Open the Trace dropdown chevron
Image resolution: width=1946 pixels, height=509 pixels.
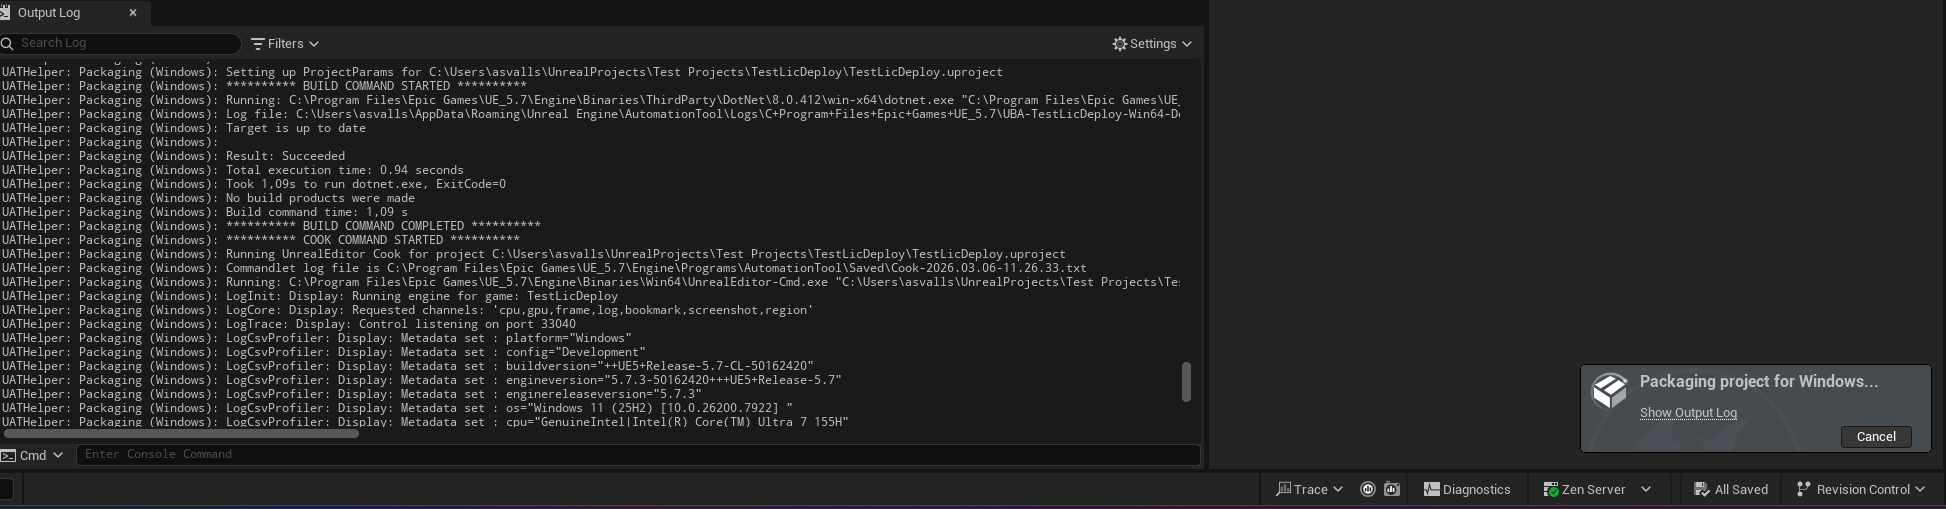coord(1338,489)
